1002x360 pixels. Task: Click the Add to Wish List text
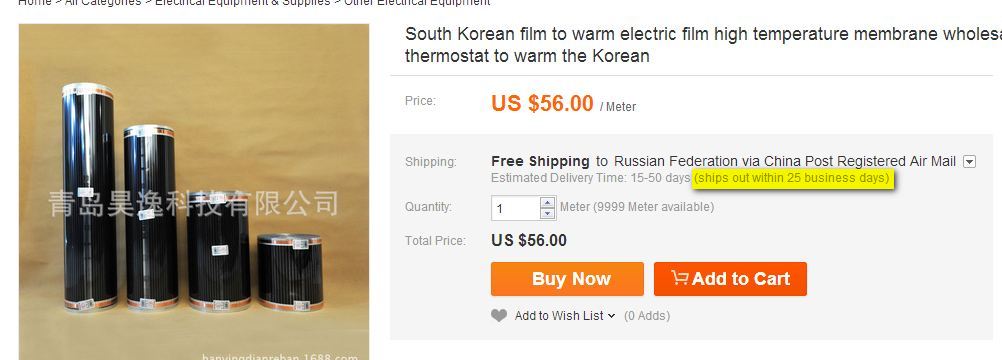[x=559, y=315]
